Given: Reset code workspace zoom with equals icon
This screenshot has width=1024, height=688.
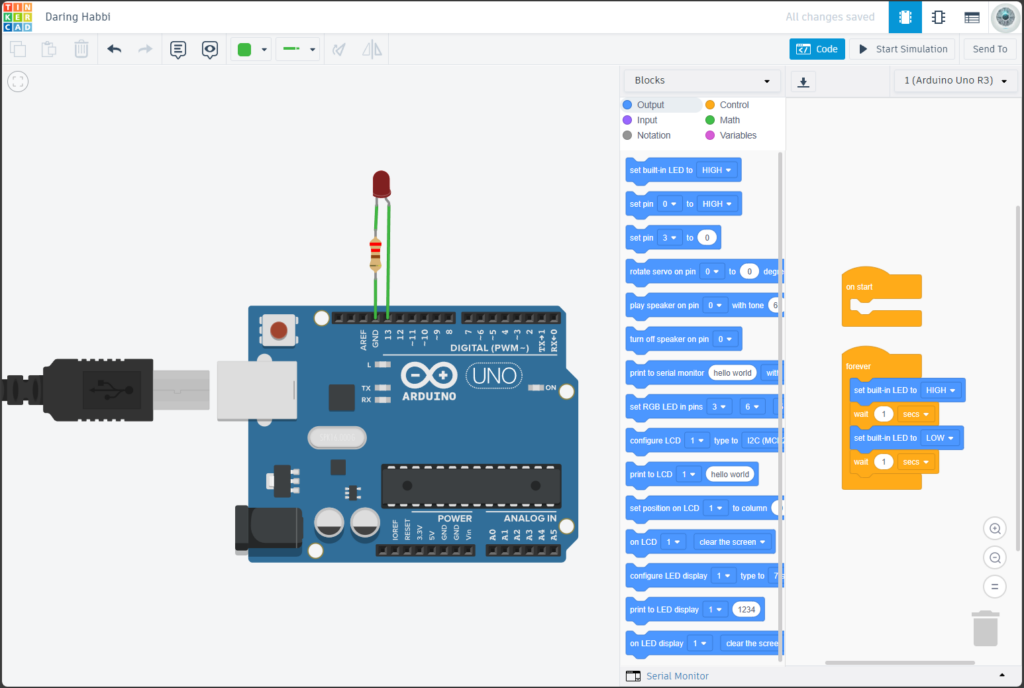Looking at the screenshot, I should click(995, 586).
